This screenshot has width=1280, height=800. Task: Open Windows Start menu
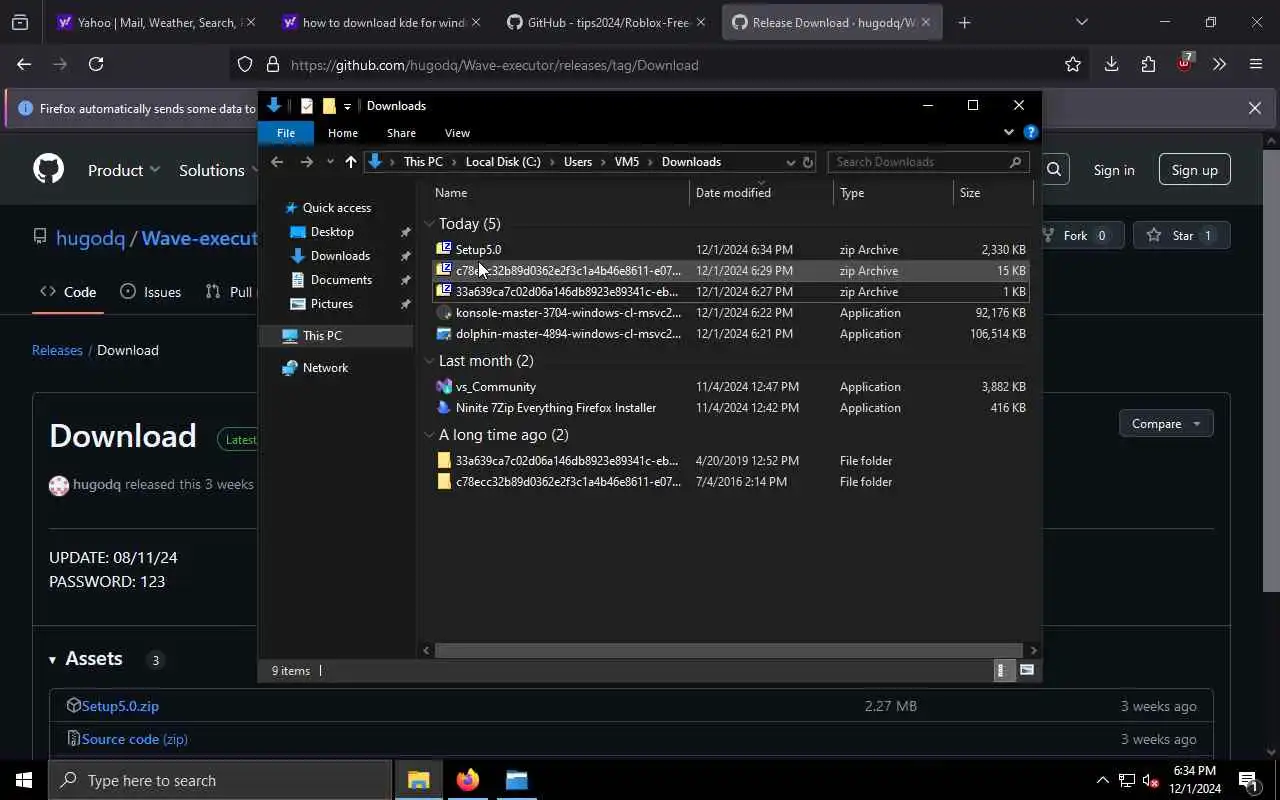coord(23,780)
